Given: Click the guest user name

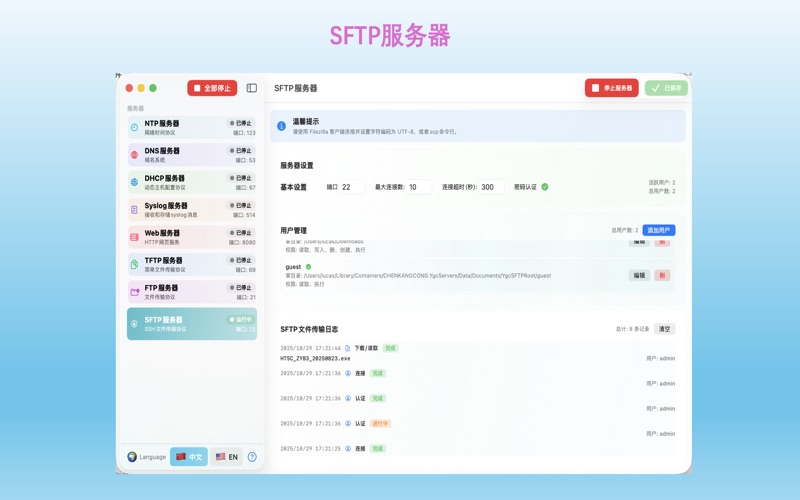Looking at the screenshot, I should click(293, 267).
